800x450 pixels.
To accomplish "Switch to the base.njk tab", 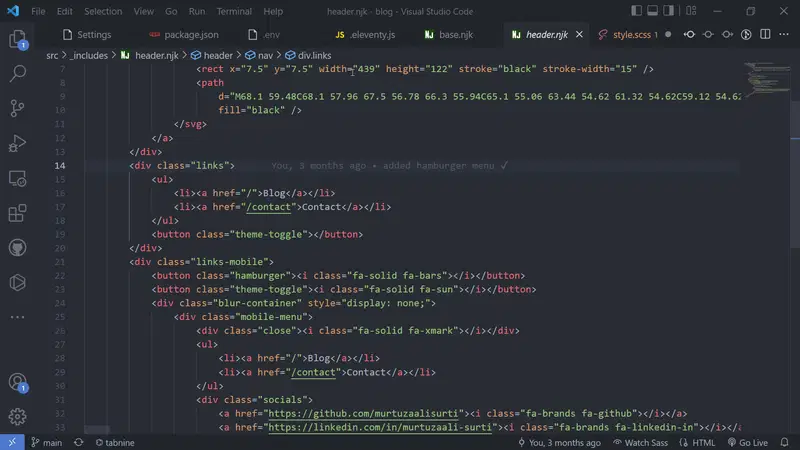I will [x=449, y=35].
